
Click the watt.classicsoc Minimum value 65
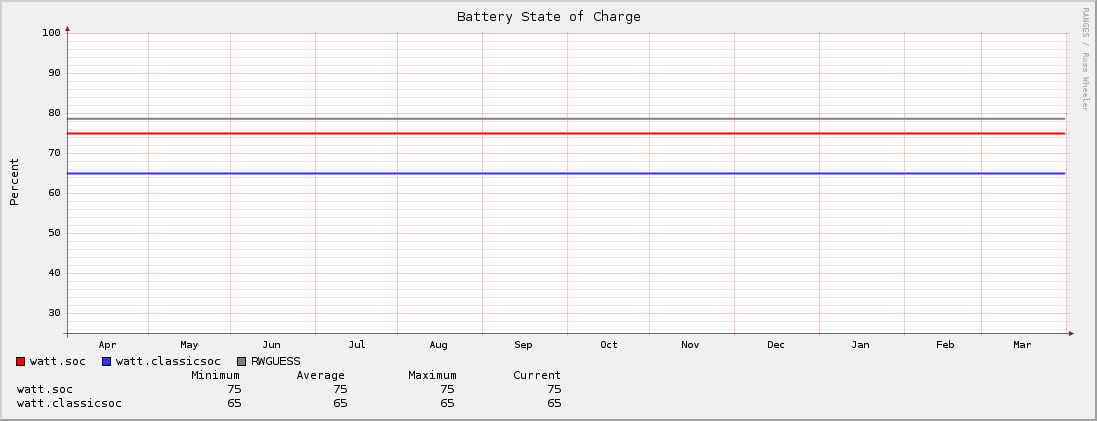tap(234, 404)
